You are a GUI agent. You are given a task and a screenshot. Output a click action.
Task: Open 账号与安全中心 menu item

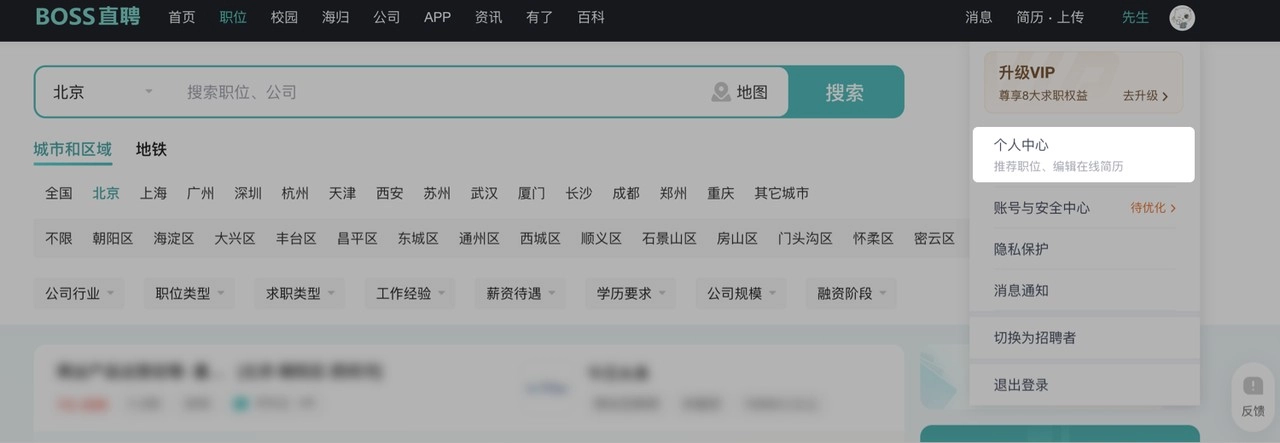[1041, 208]
